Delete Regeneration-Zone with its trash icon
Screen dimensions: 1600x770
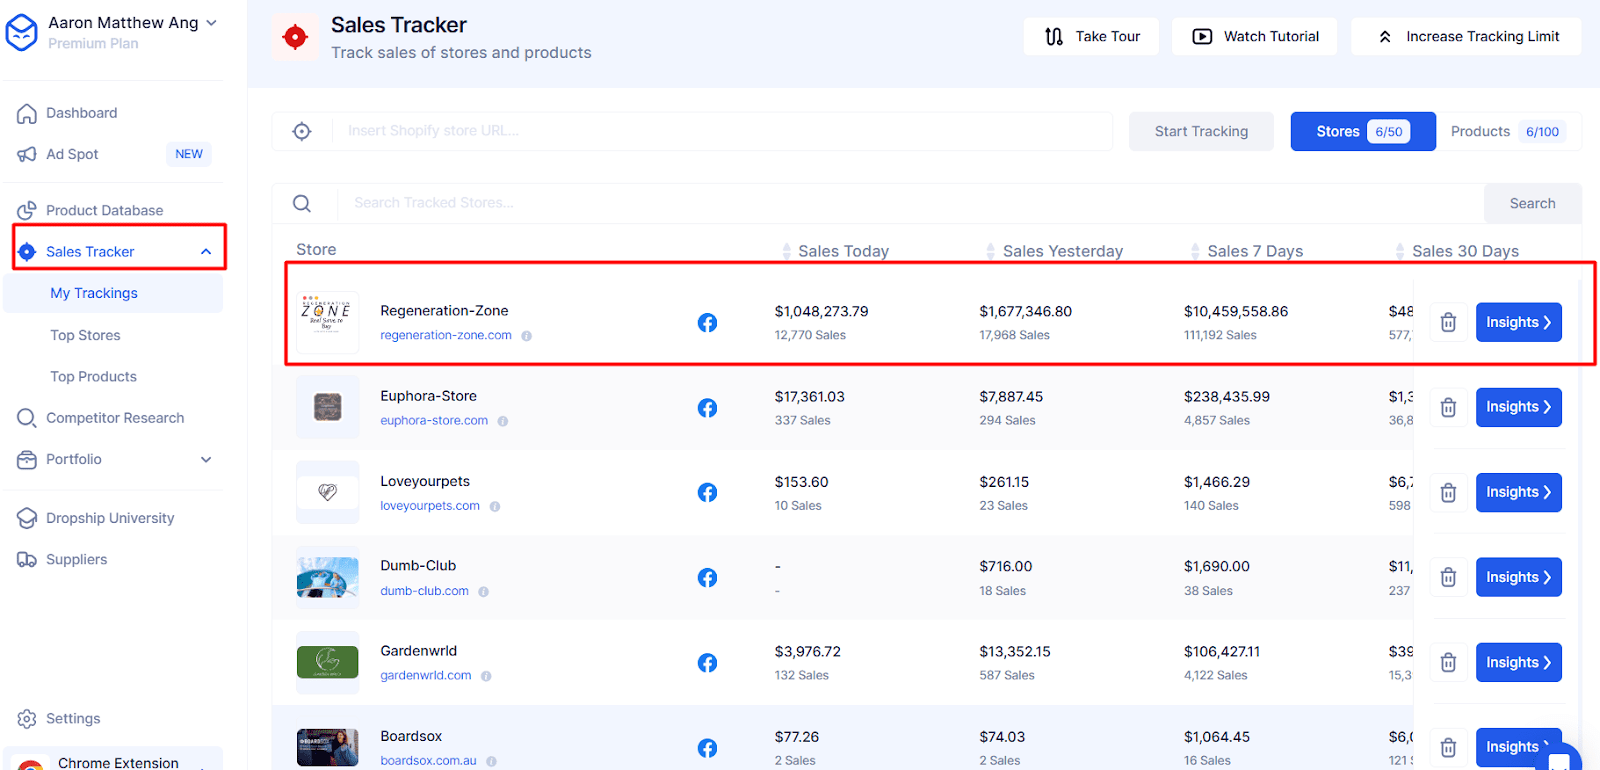click(1448, 322)
